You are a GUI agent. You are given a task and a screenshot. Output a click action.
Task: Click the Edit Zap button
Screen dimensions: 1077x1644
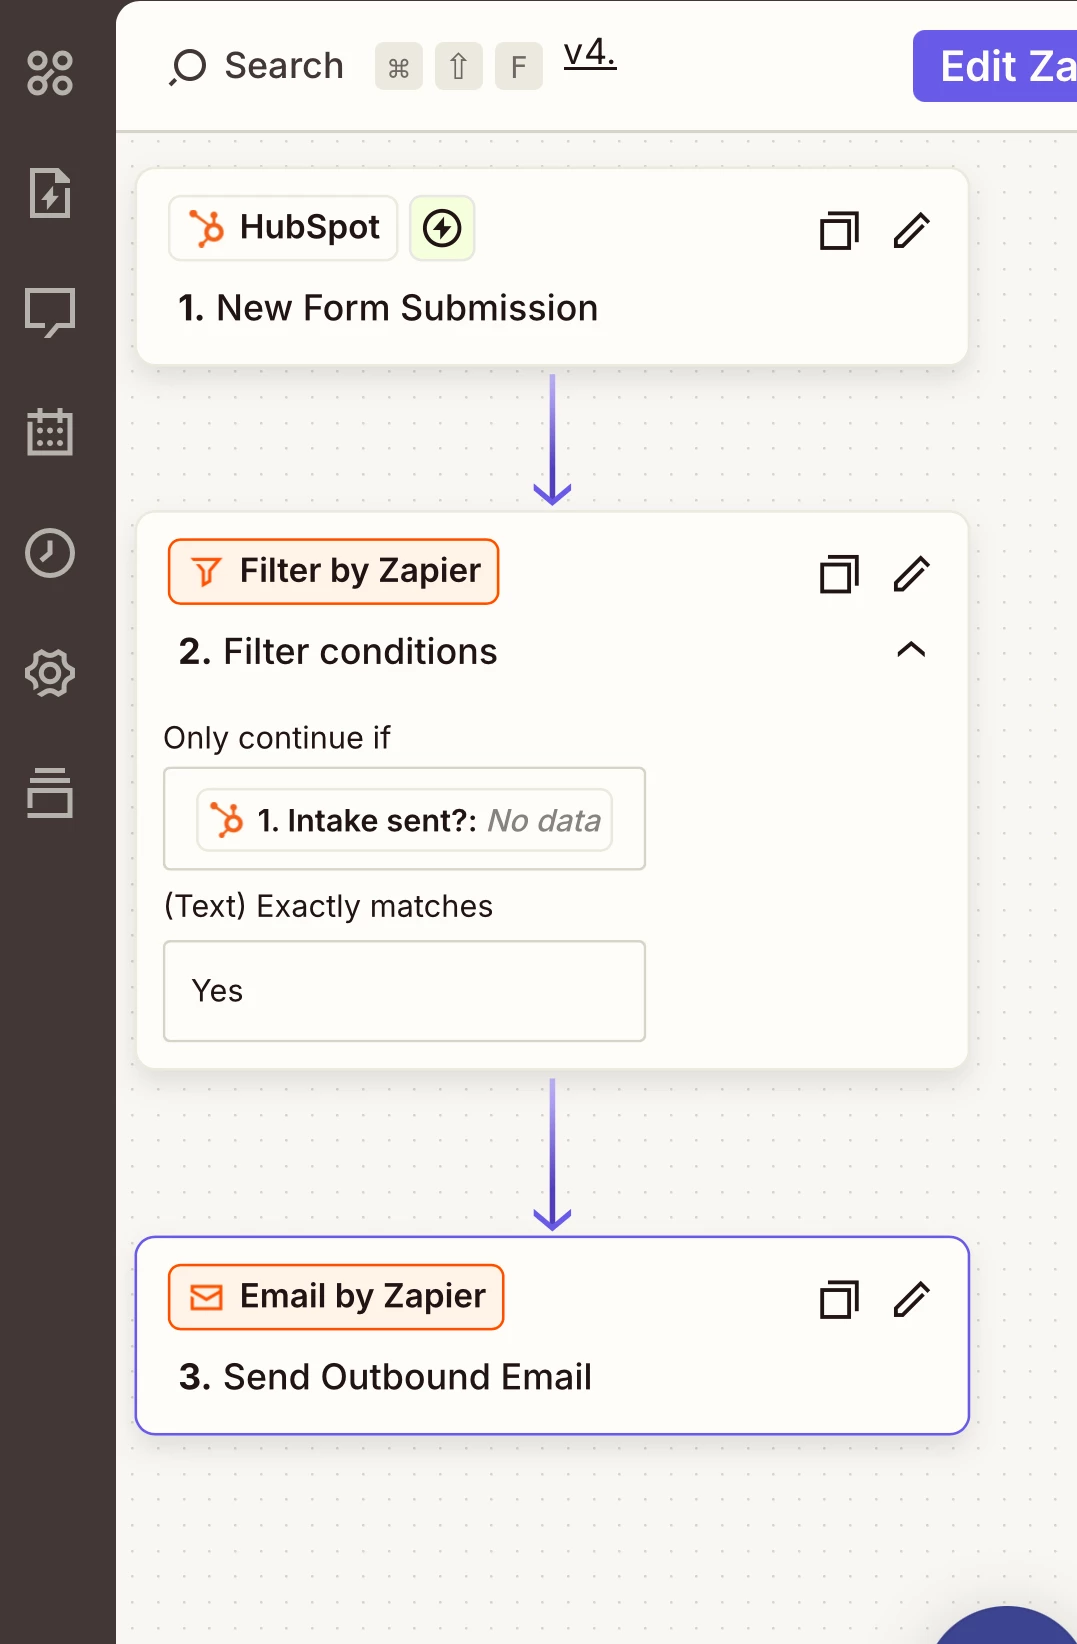point(995,66)
